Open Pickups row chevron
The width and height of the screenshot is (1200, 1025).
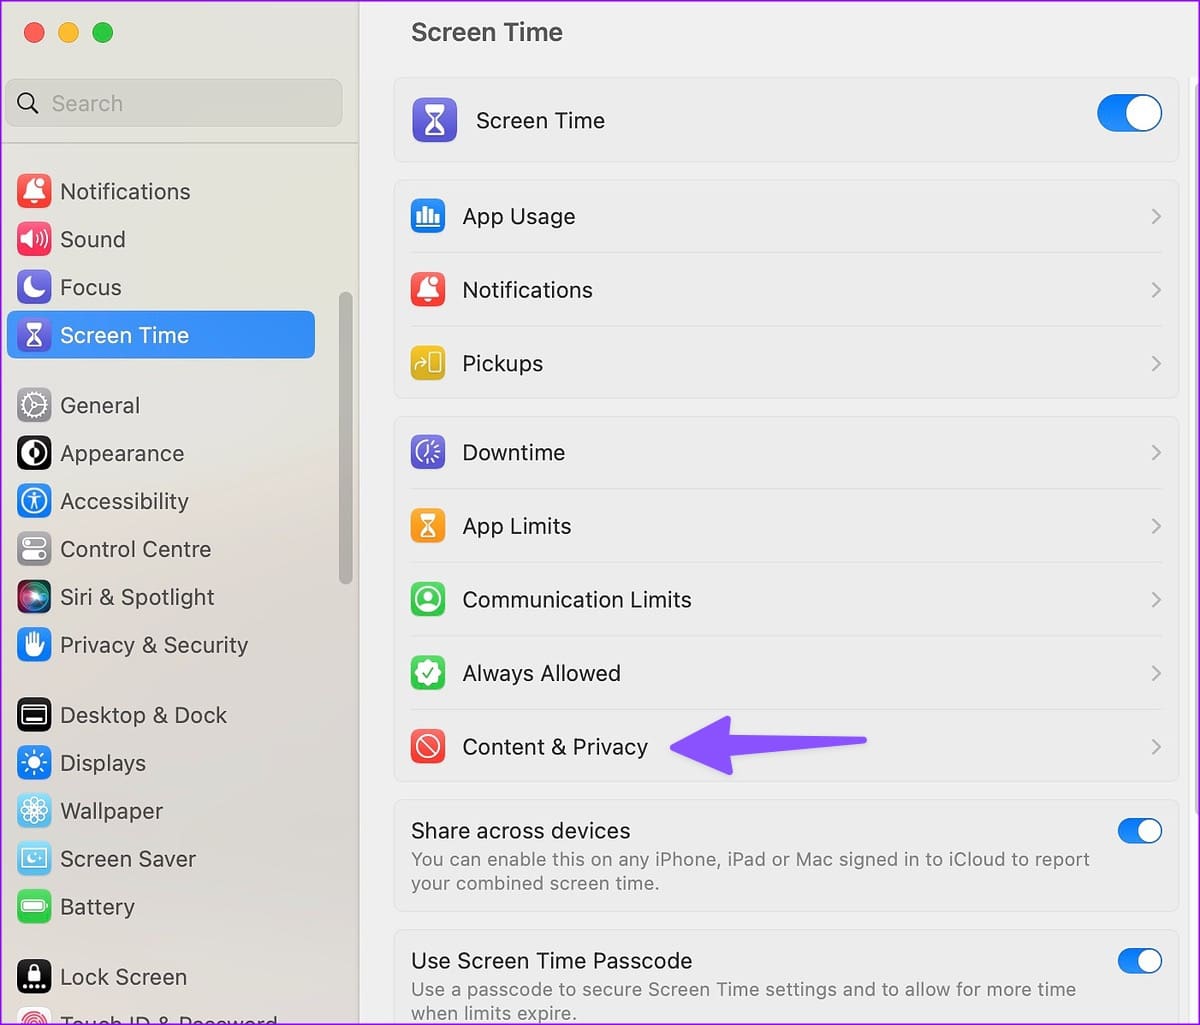click(1156, 363)
